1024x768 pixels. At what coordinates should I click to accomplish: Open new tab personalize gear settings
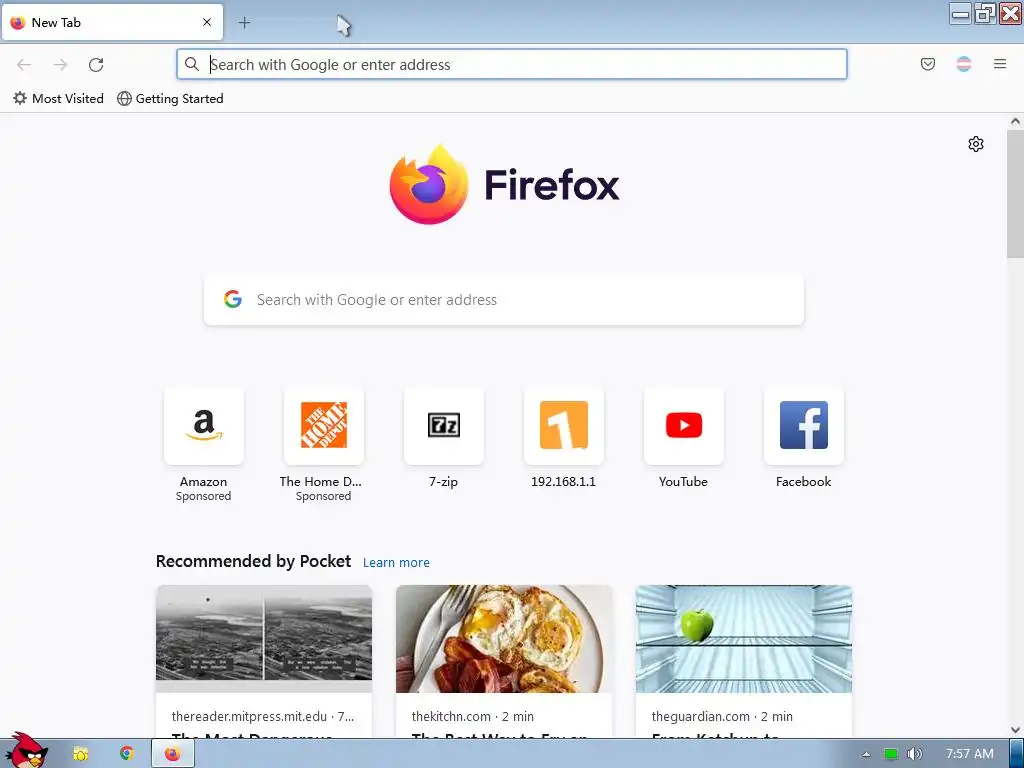(x=976, y=144)
